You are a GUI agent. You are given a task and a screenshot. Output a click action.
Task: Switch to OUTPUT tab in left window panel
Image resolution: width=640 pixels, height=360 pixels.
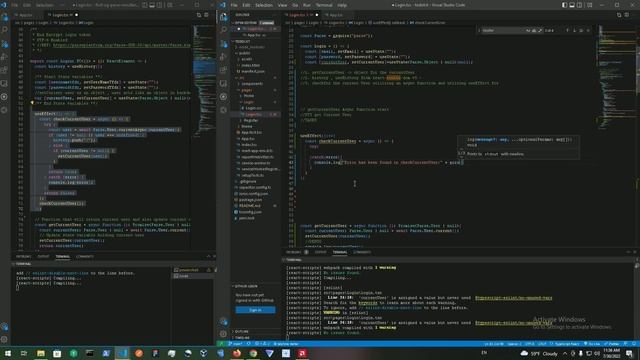43,257
